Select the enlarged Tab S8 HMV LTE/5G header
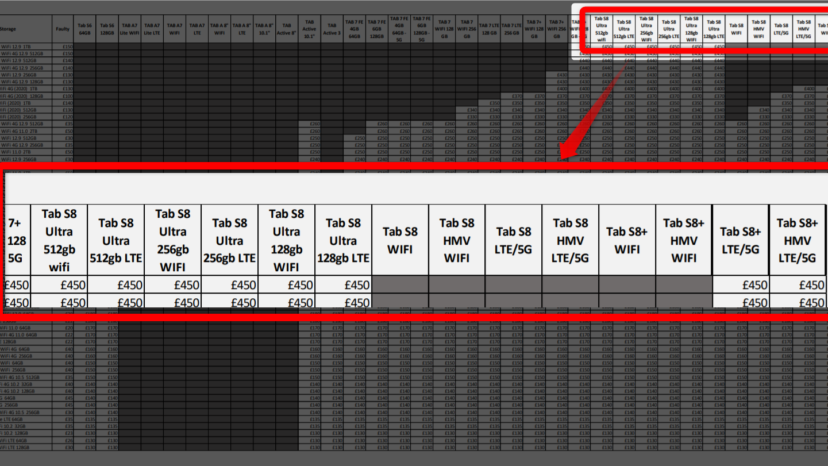The width and height of the screenshot is (828, 466). [x=570, y=240]
